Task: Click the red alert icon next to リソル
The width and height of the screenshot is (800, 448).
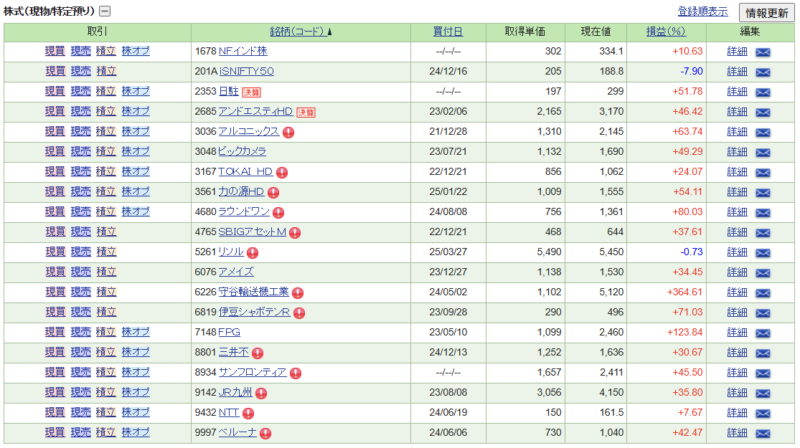Action: click(x=252, y=253)
